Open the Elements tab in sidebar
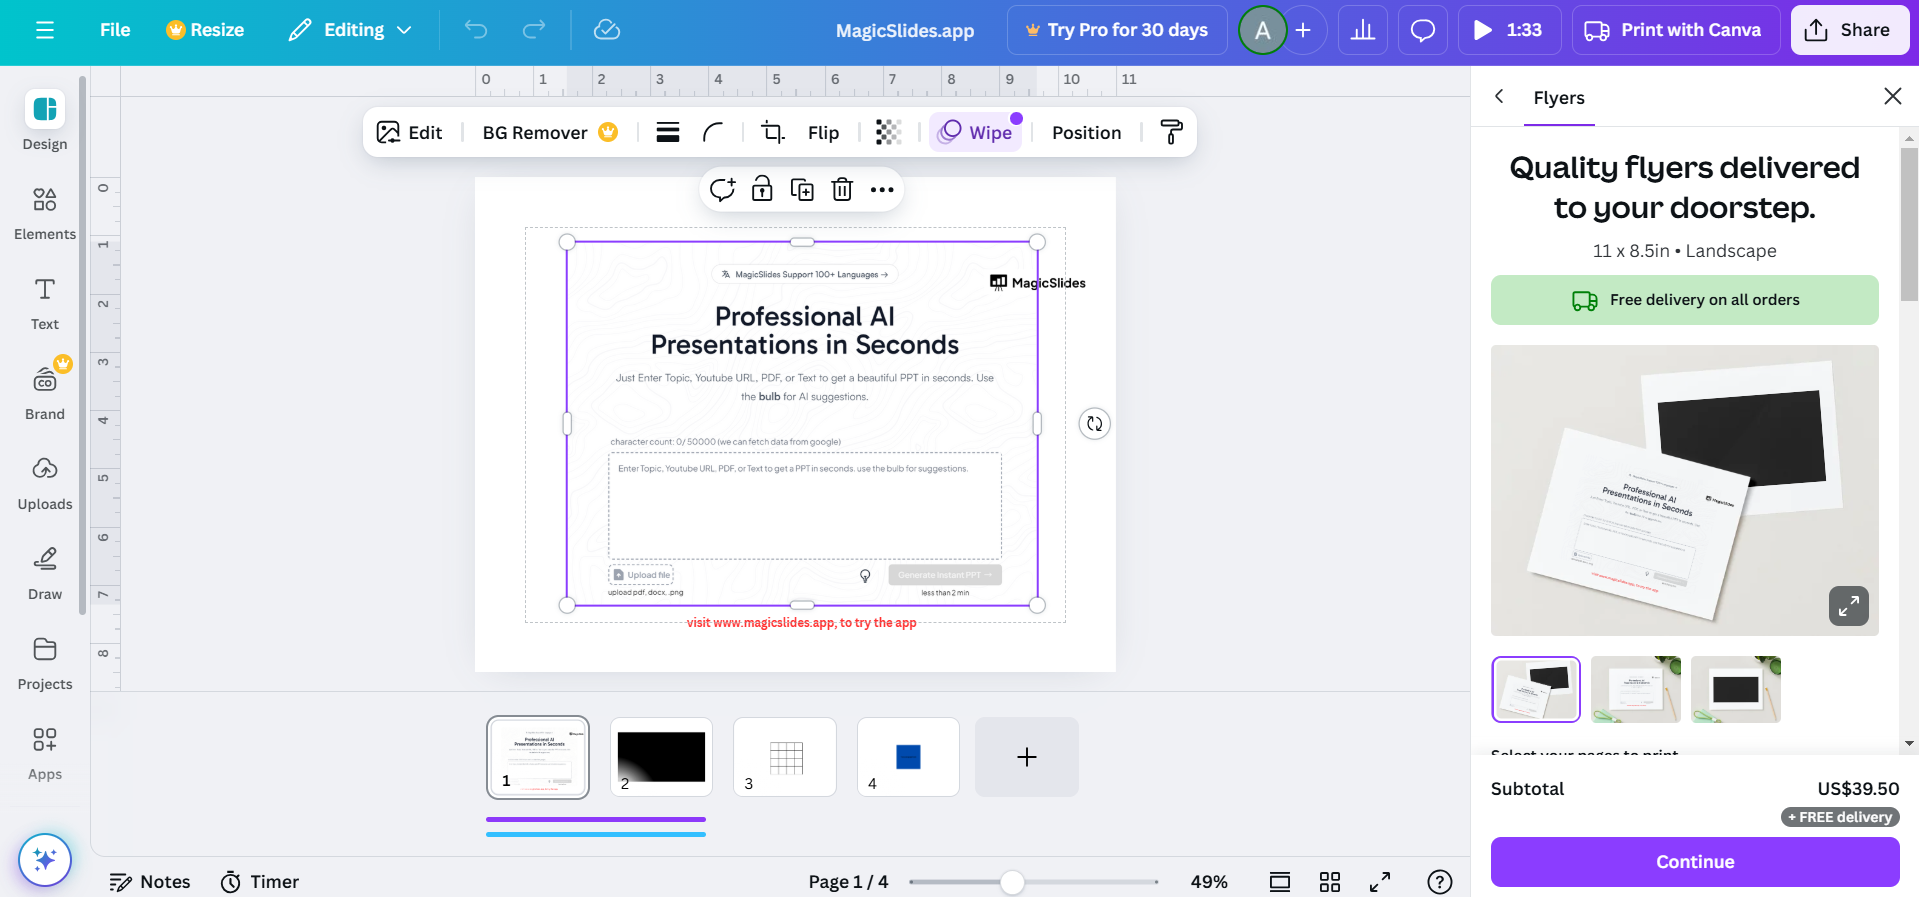 (45, 212)
